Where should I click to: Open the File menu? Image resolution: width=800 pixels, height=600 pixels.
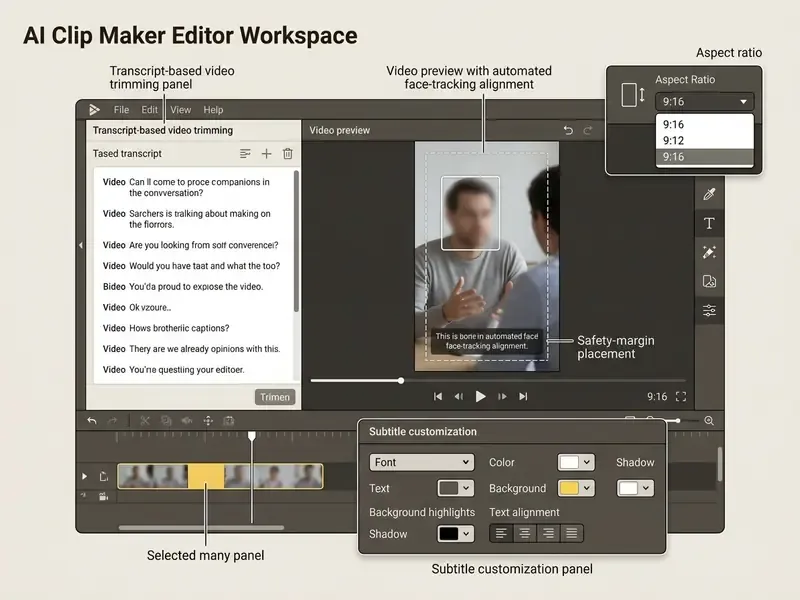[121, 110]
